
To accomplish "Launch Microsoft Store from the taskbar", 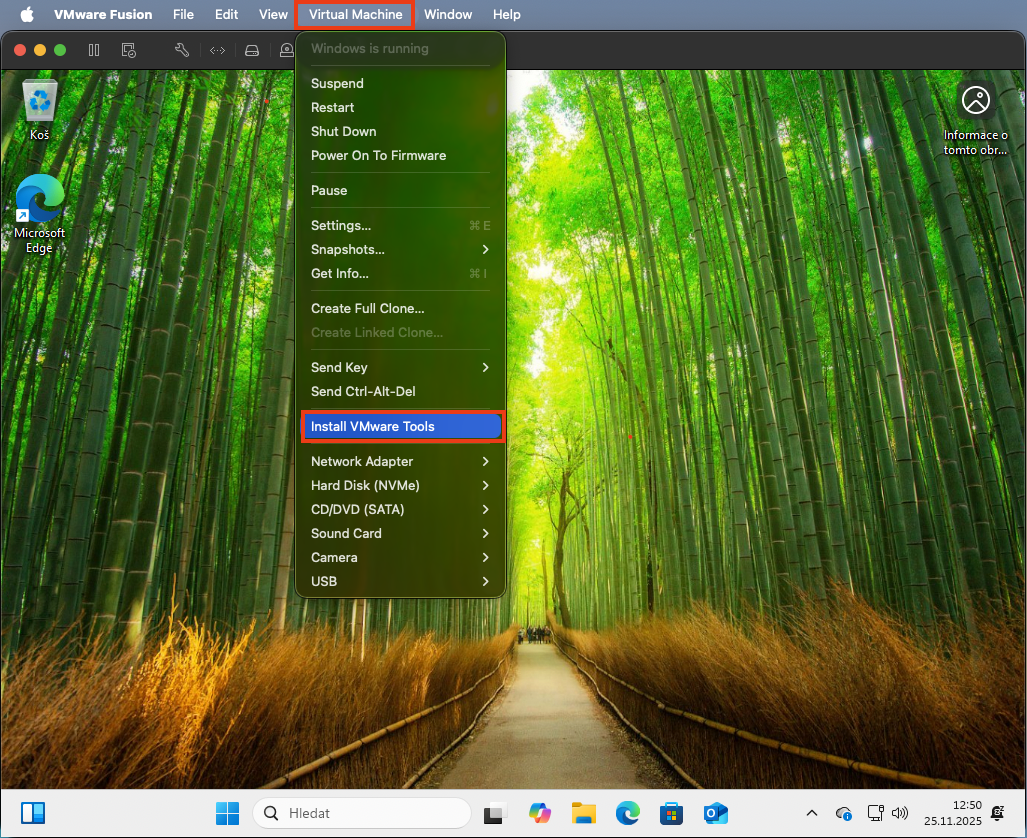I will pos(671,813).
